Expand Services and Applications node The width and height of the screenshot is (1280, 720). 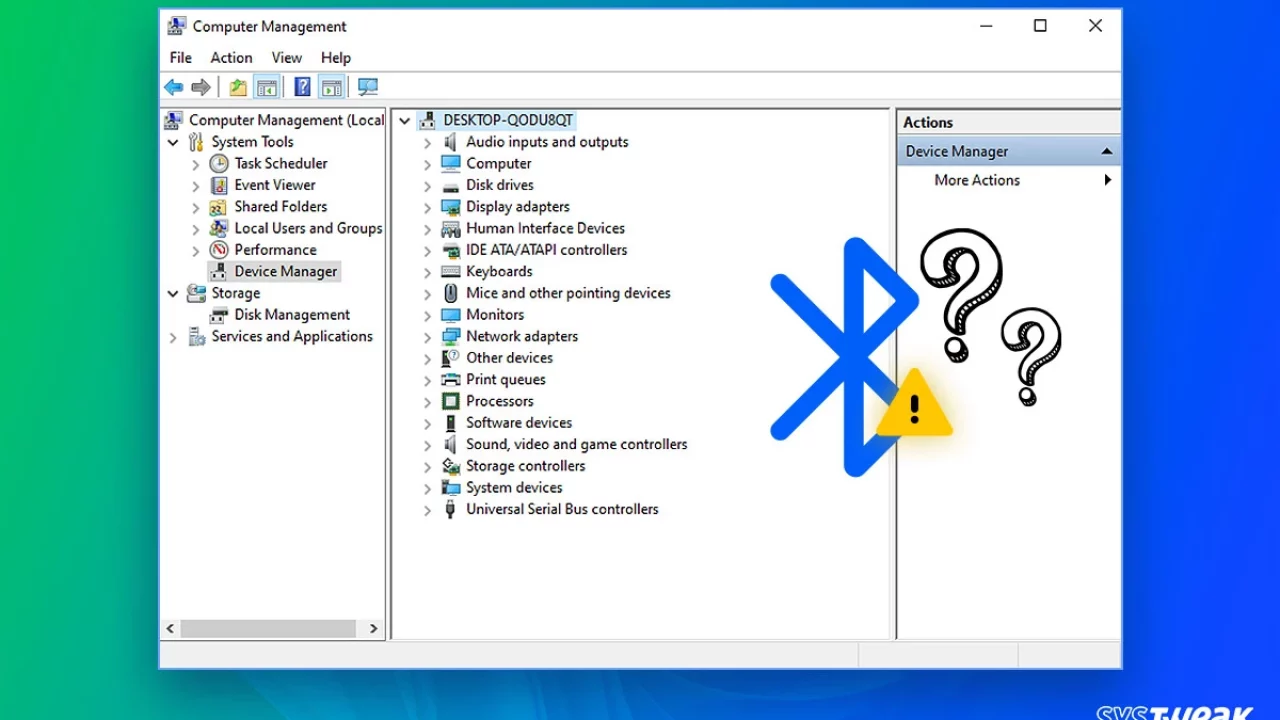coord(173,338)
